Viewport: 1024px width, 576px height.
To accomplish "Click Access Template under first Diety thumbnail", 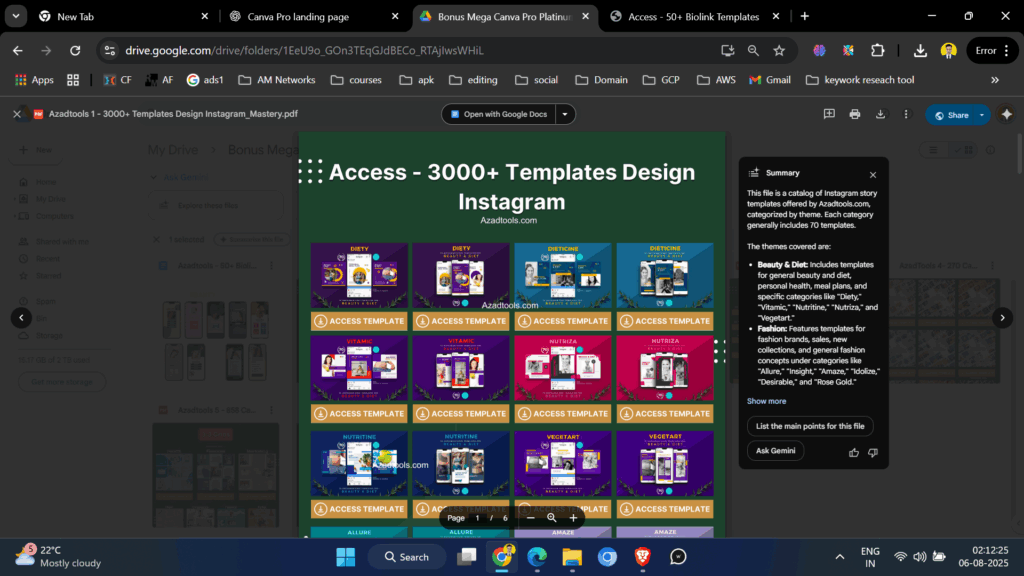I will (359, 321).
